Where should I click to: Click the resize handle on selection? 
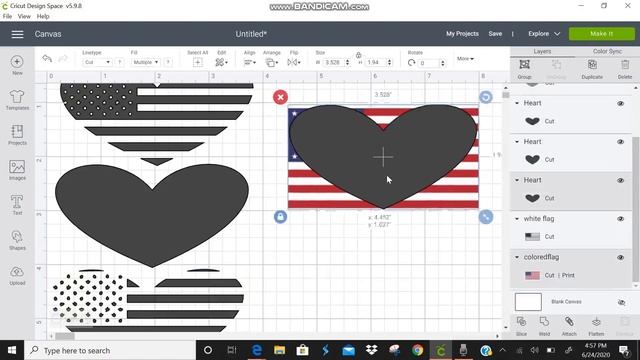pos(486,217)
